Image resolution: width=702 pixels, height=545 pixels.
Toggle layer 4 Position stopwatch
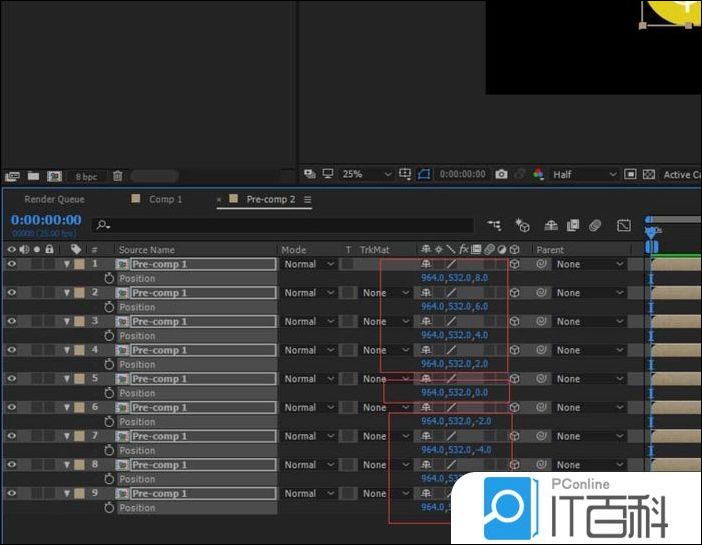109,364
